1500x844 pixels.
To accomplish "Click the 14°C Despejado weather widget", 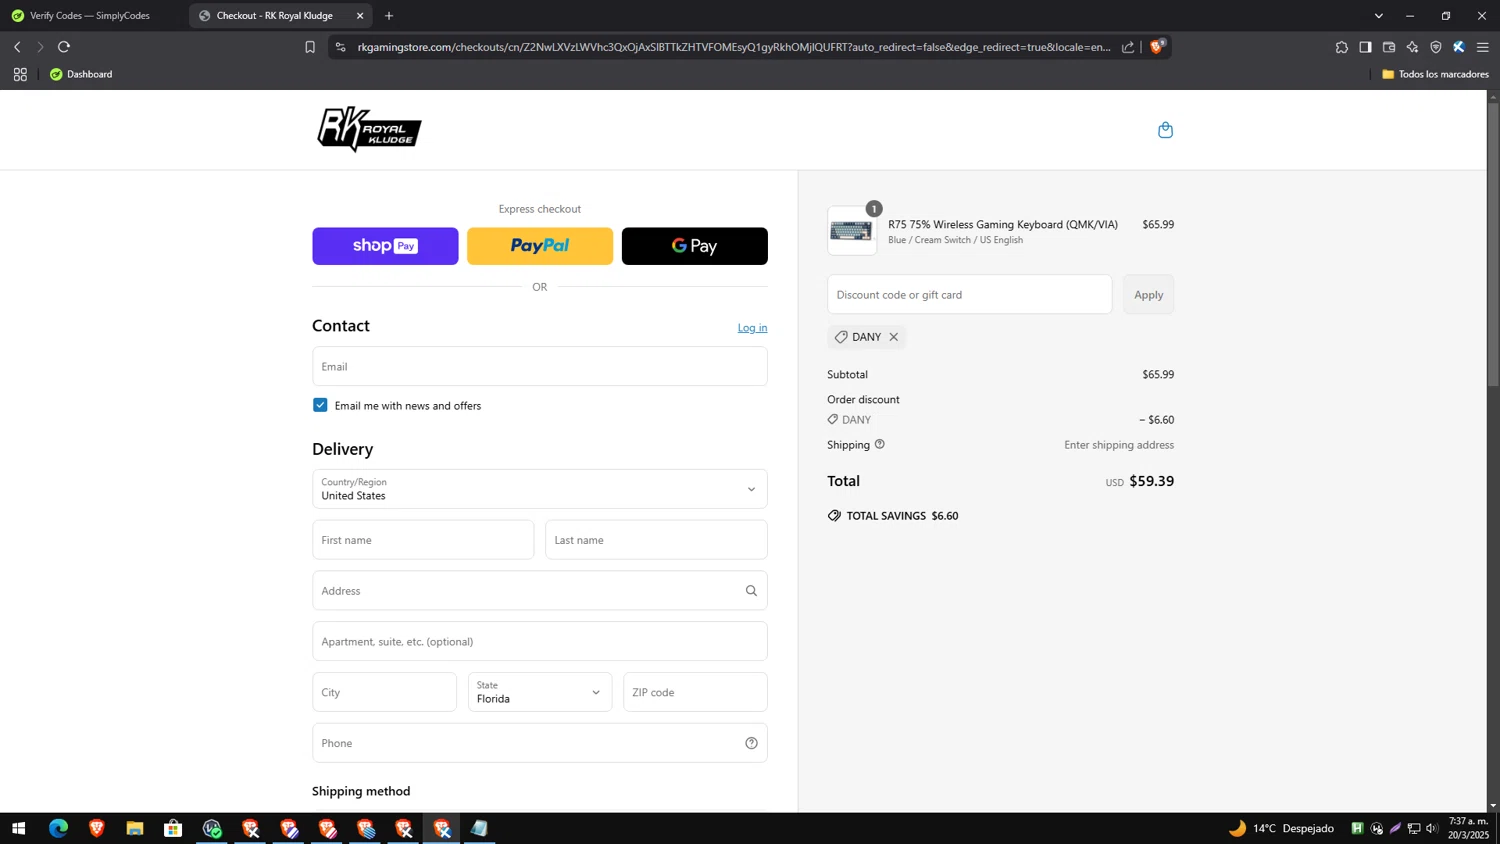I will click(x=1282, y=828).
